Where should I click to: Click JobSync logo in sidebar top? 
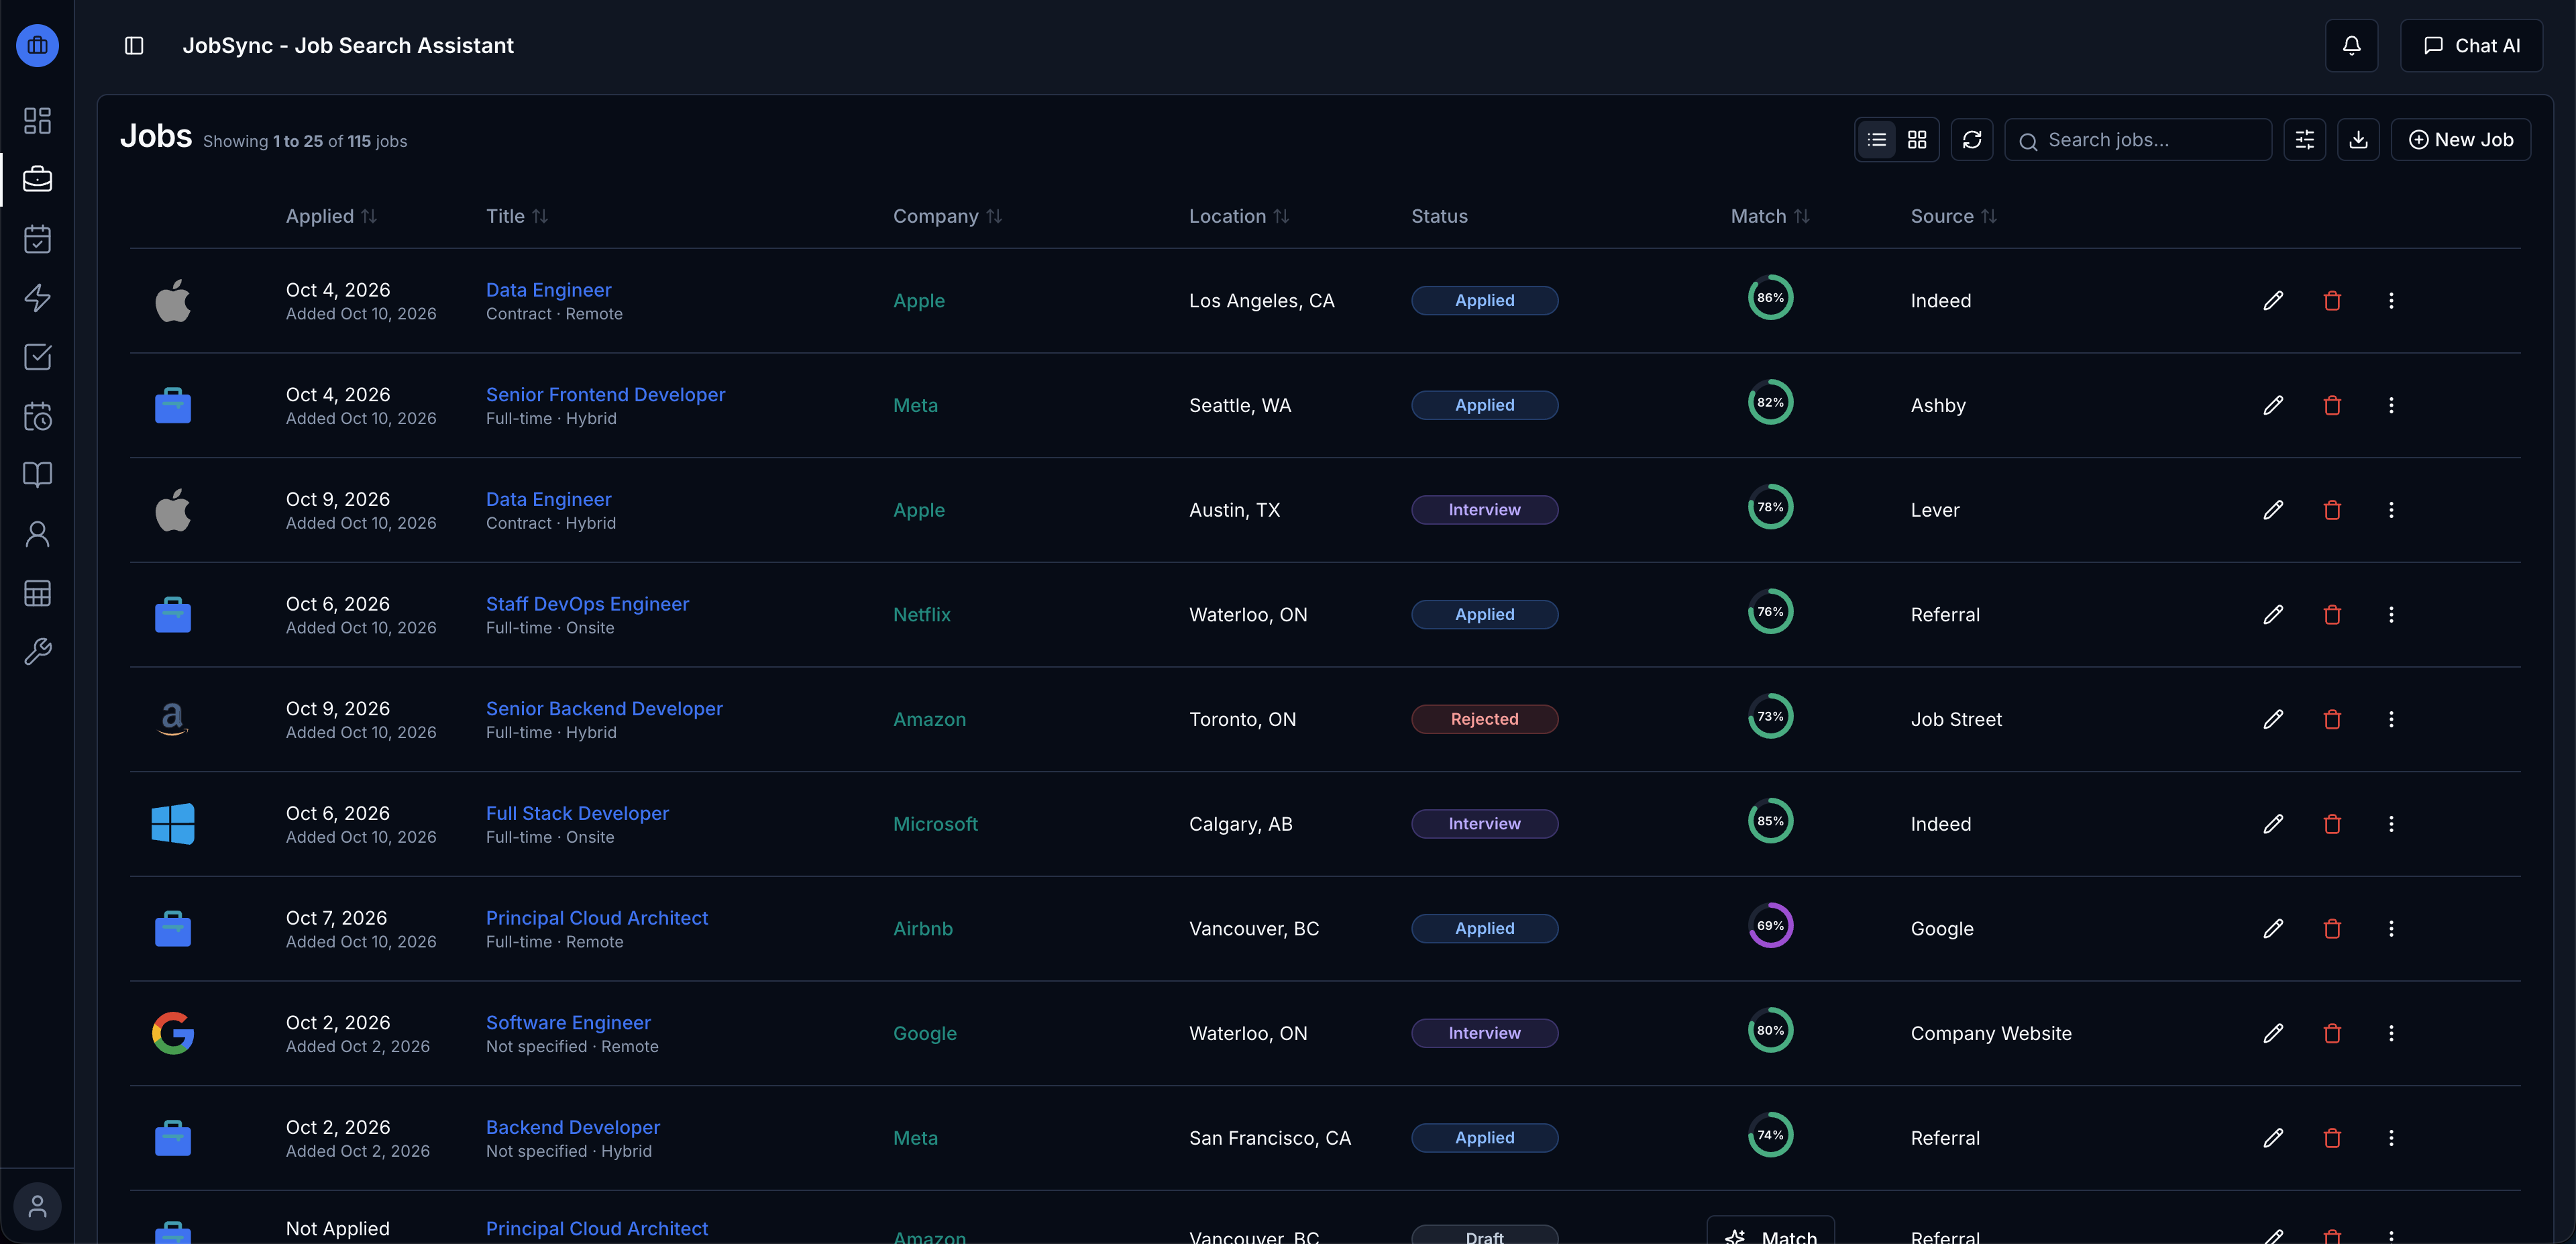tap(37, 46)
